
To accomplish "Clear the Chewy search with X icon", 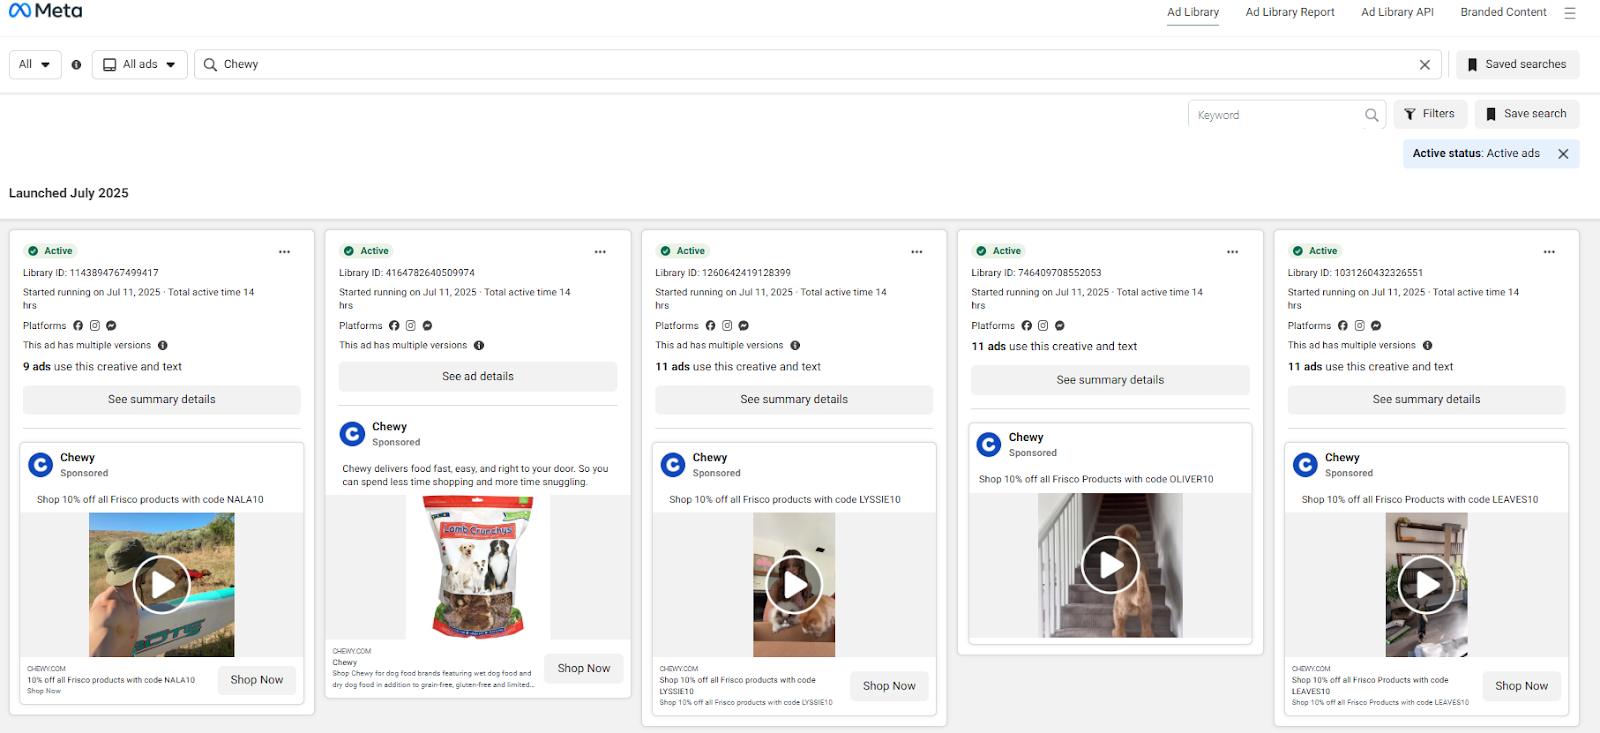I will pos(1425,65).
